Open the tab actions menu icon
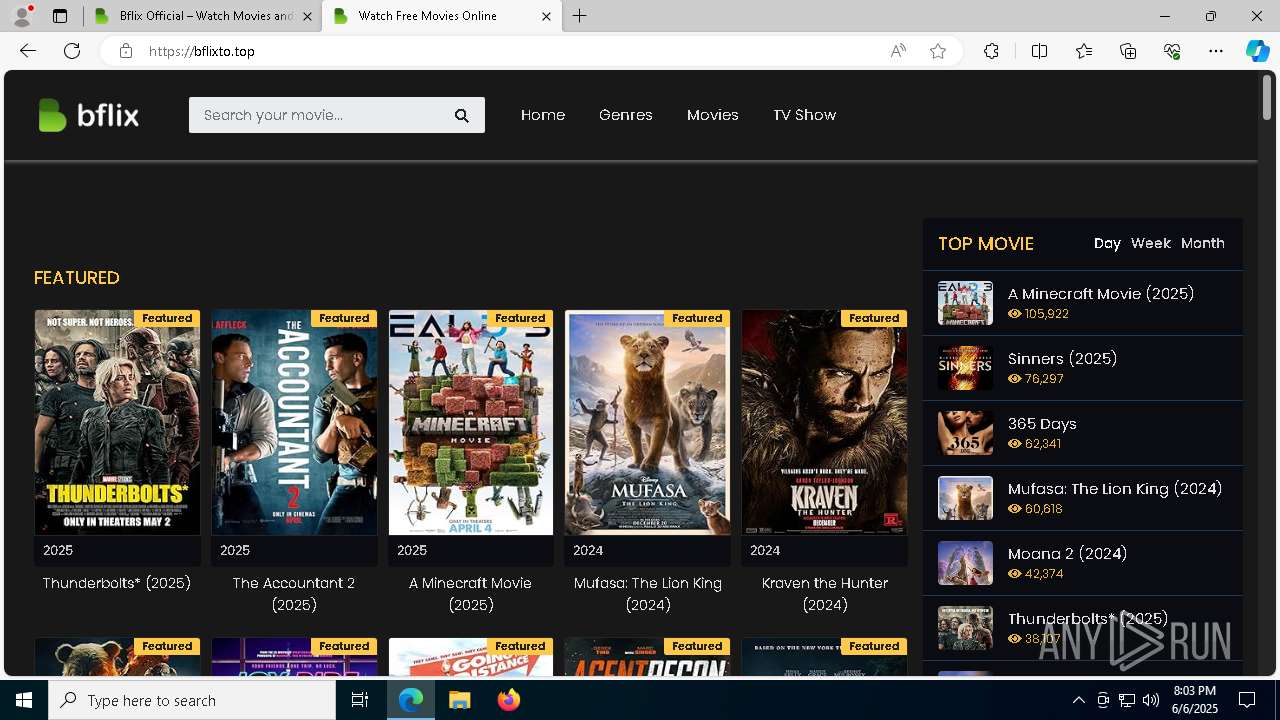This screenshot has width=1280, height=720. (60, 16)
